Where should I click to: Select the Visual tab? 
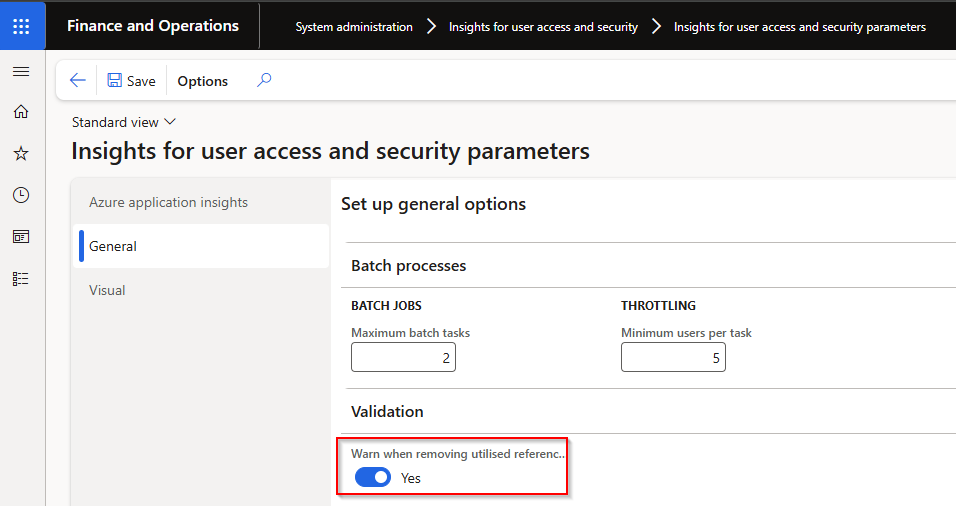click(x=107, y=290)
